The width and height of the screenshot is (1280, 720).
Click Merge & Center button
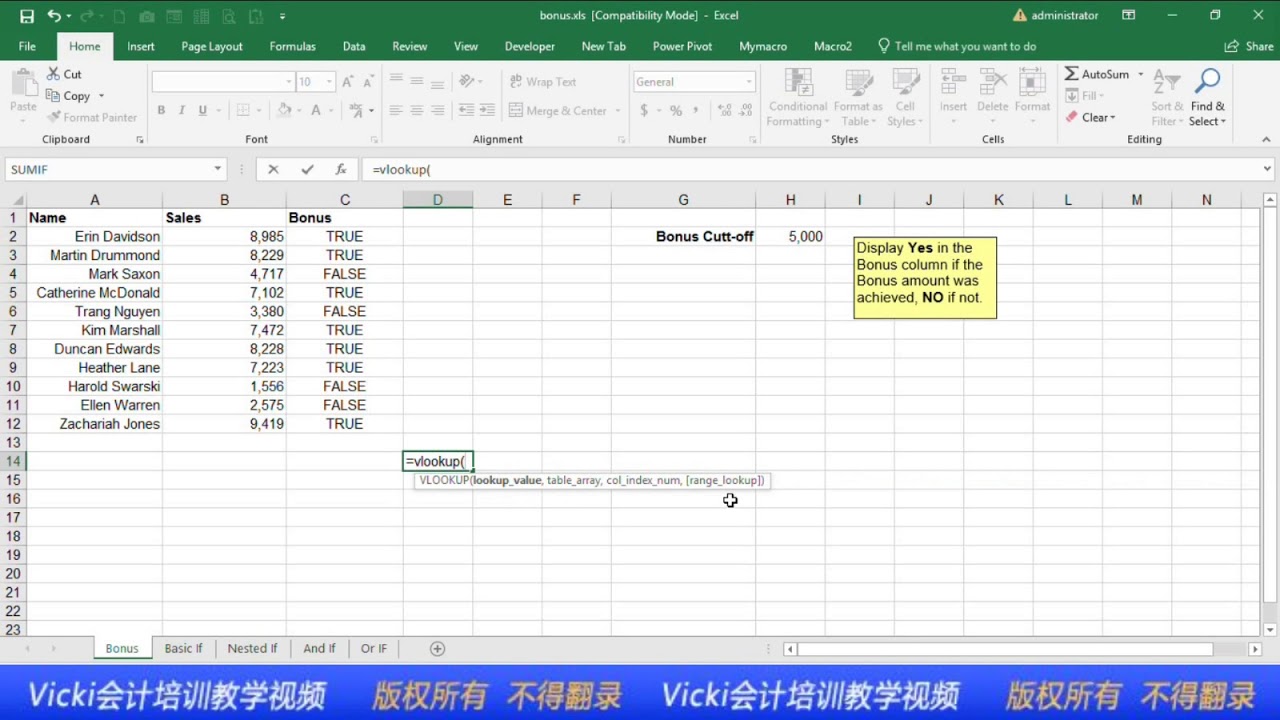[558, 110]
